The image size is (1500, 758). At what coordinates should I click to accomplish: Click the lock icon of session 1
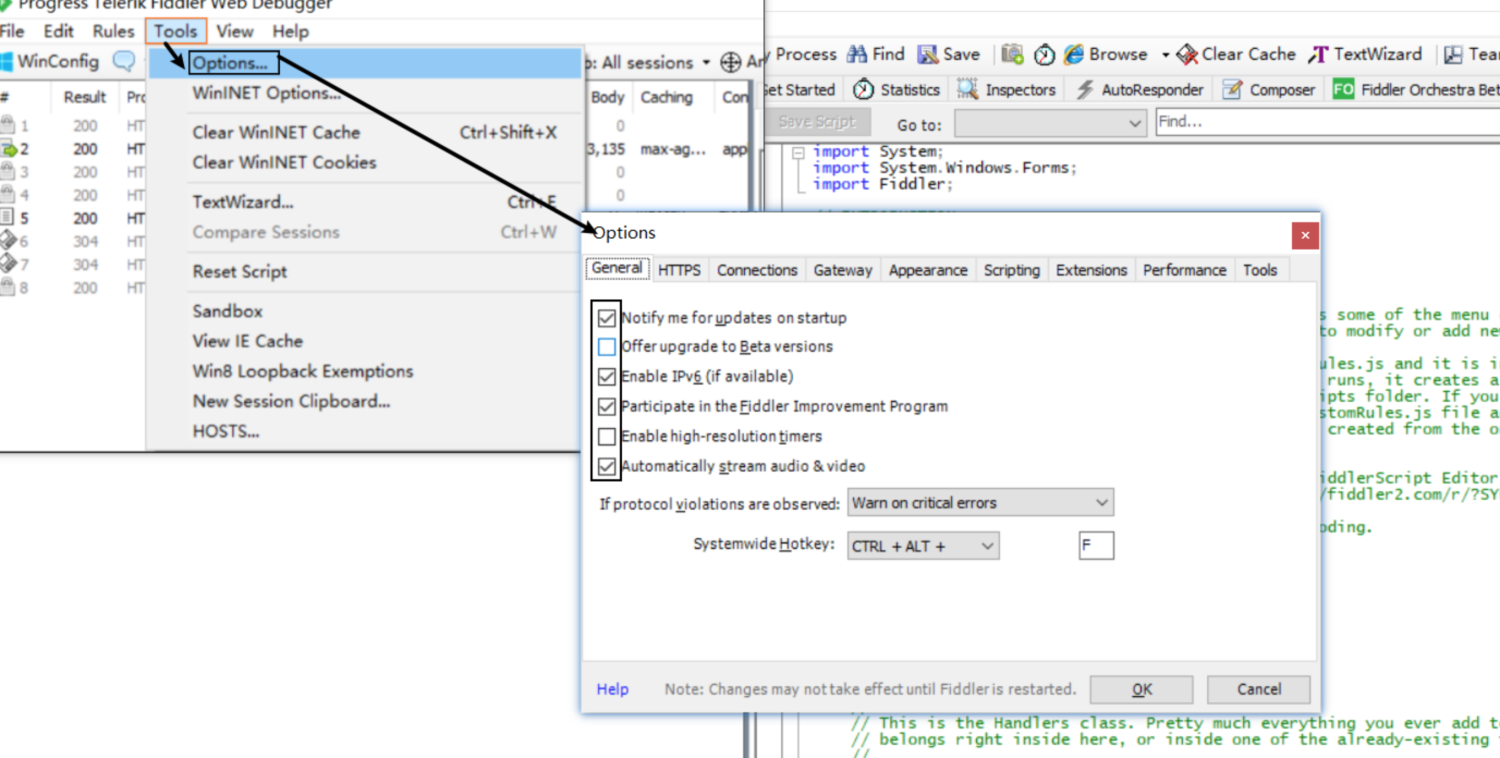[x=8, y=126]
